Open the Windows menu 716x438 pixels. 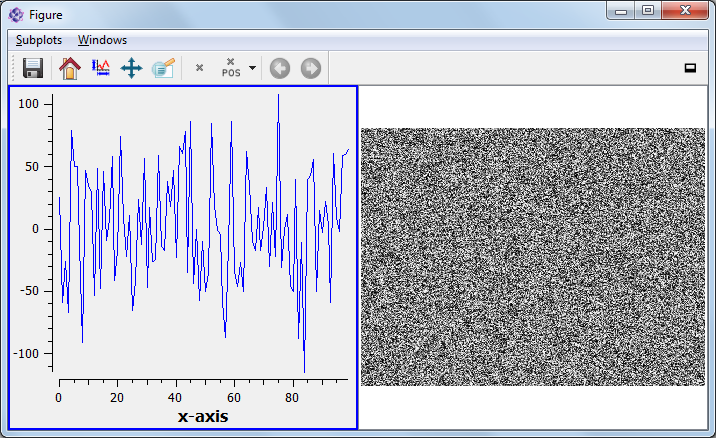102,40
